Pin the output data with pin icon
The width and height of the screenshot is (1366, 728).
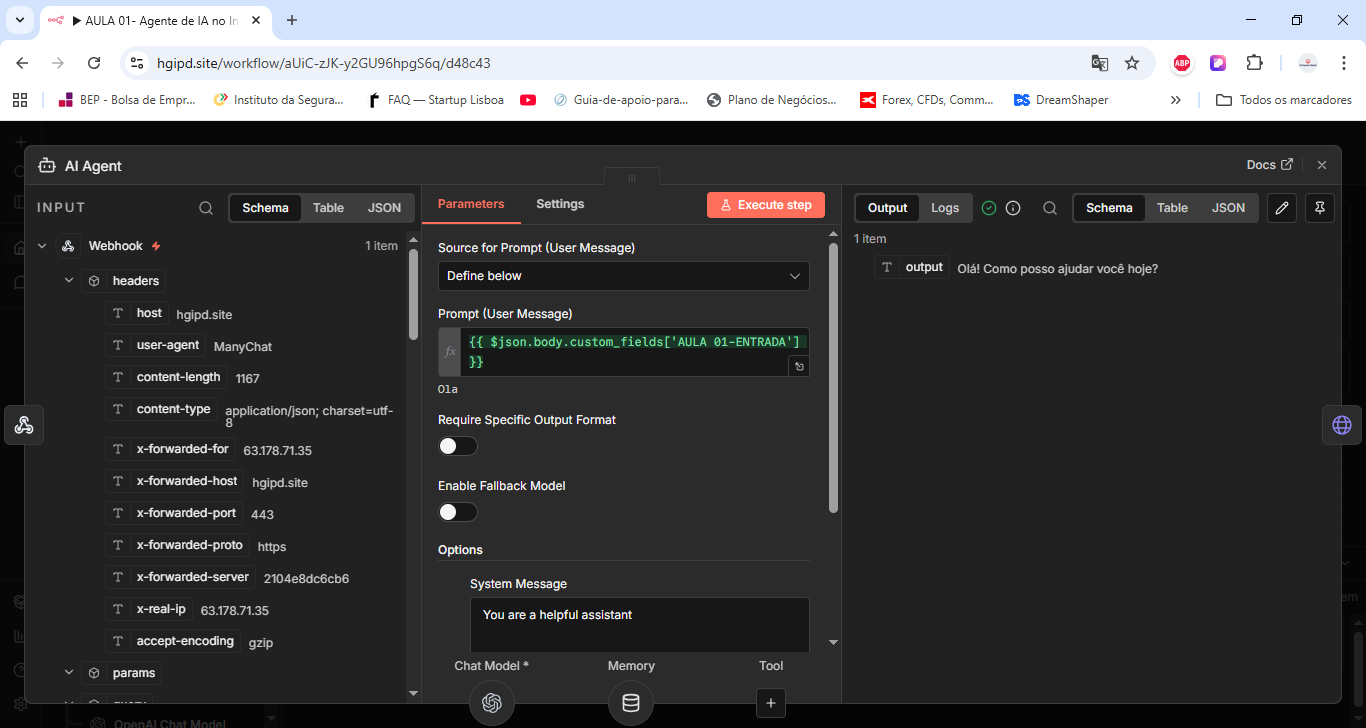[x=1319, y=208]
